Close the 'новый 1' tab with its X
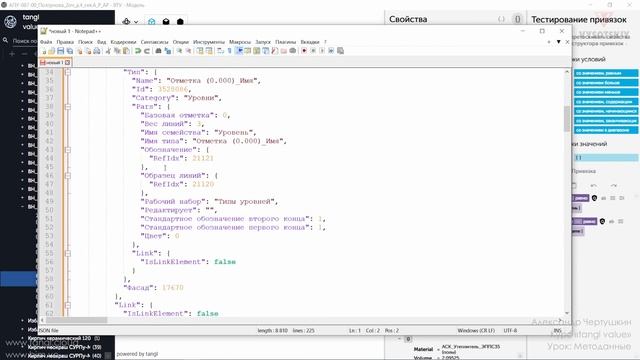The width and height of the screenshot is (640, 360). coord(67,62)
